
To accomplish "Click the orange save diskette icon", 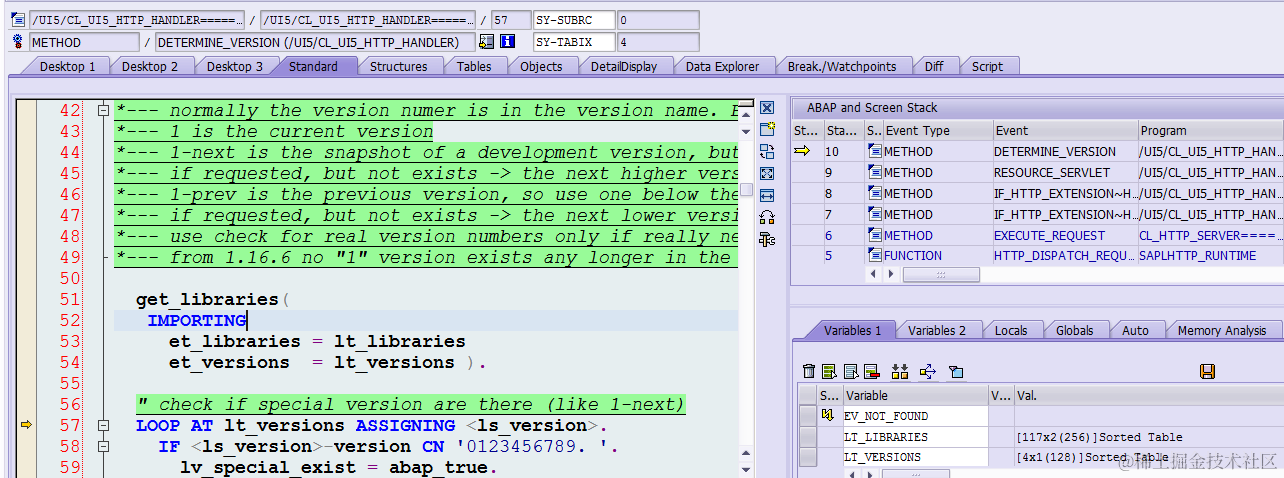I will (1207, 371).
